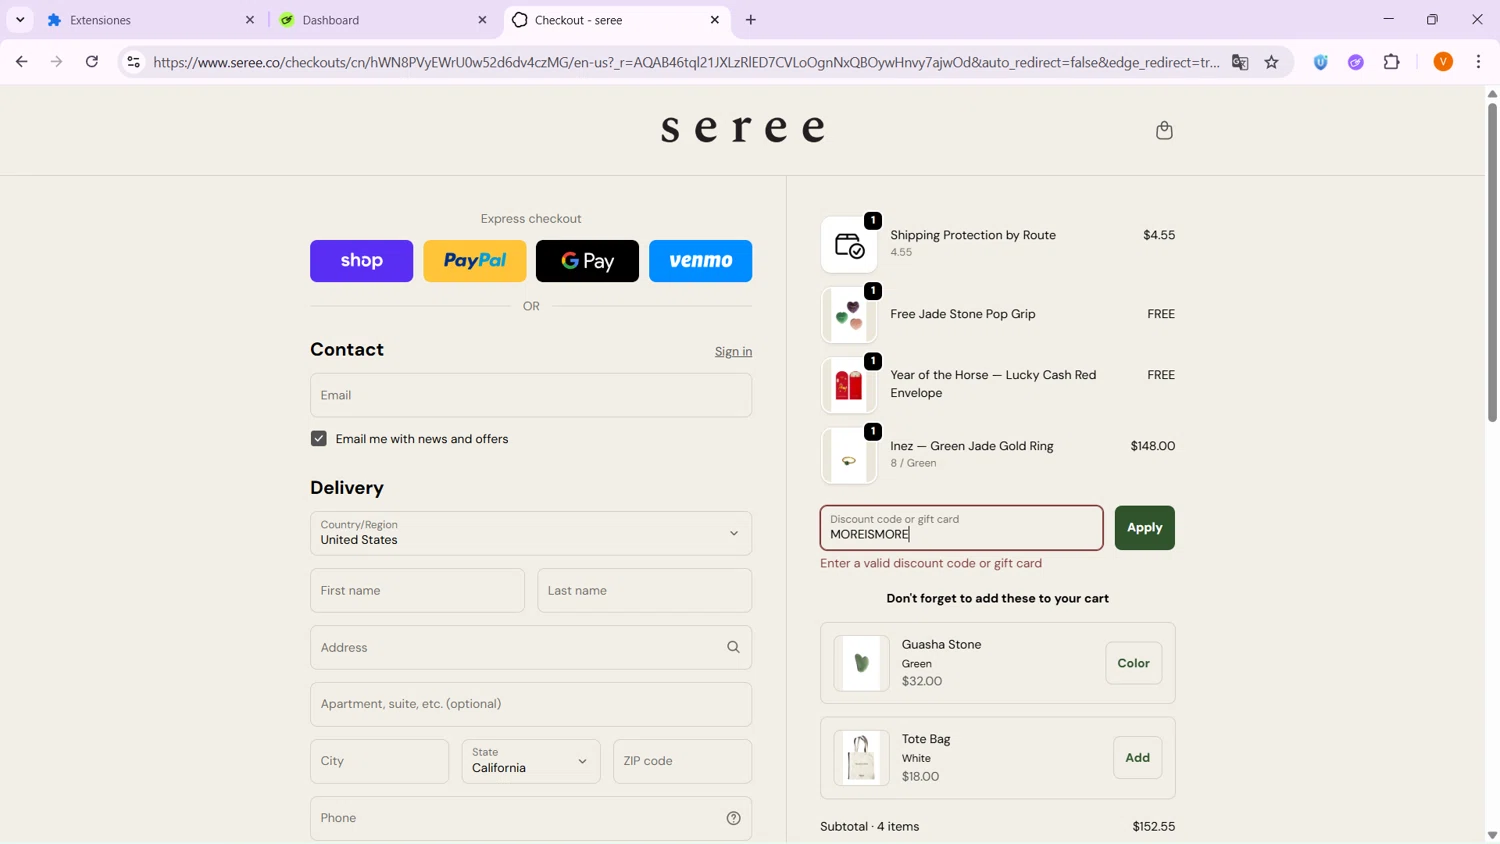Reload the checkout page
1500x844 pixels.
92,62
